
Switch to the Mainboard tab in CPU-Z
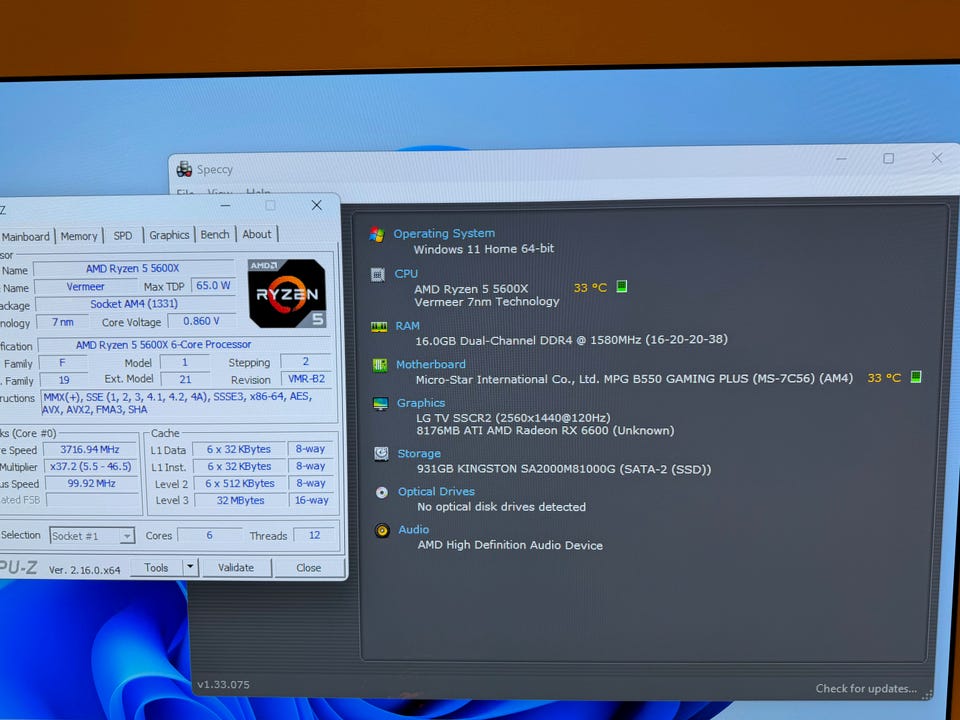(x=26, y=236)
